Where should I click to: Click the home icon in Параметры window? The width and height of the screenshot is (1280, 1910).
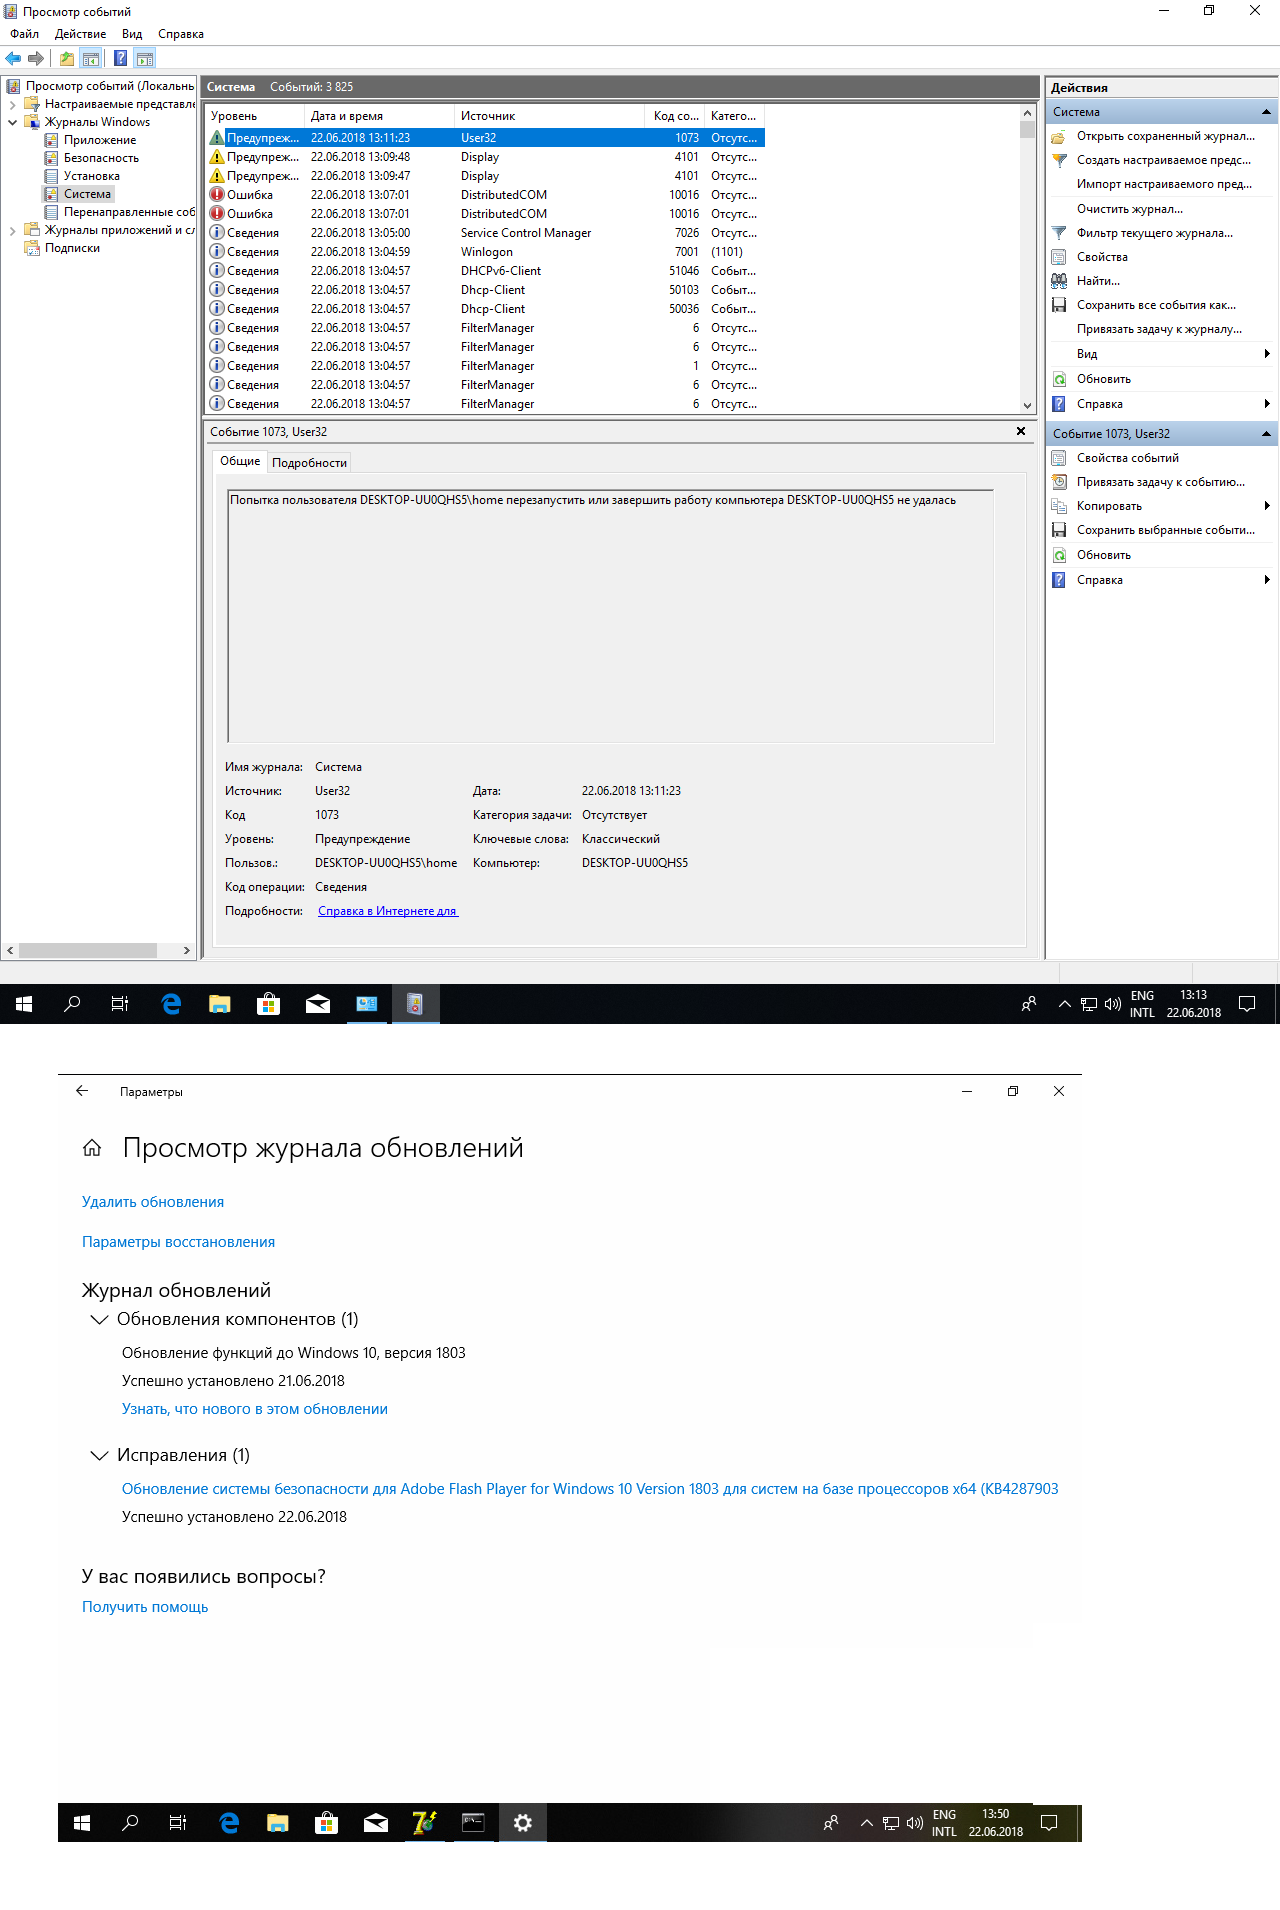92,1148
